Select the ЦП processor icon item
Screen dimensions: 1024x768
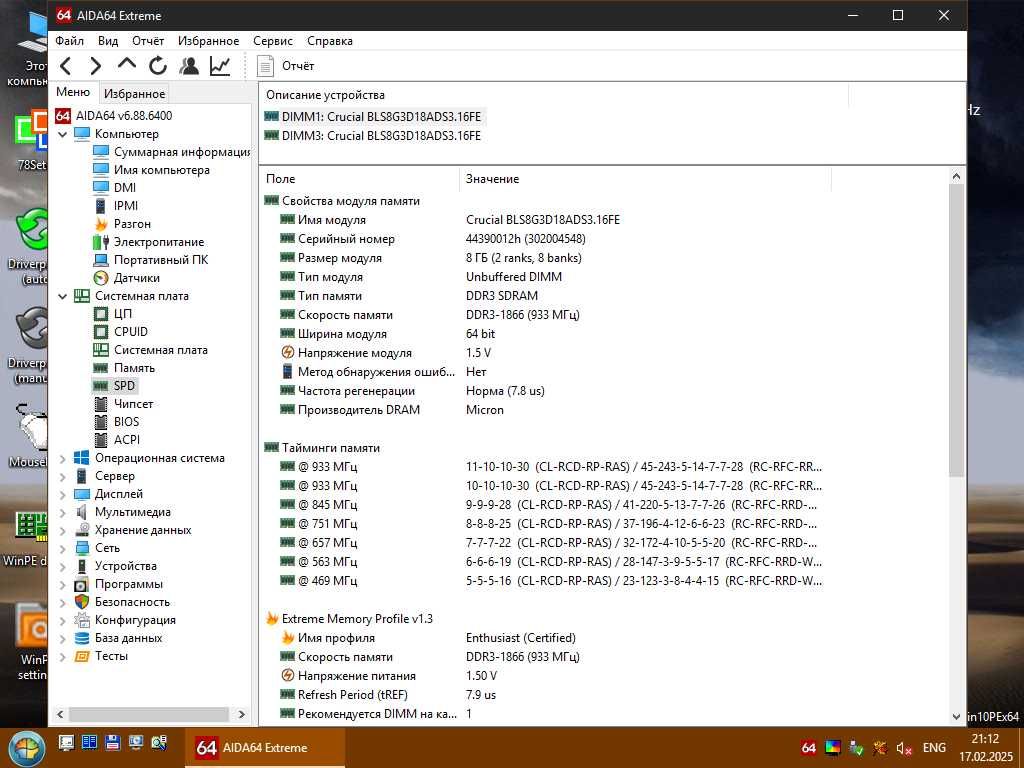[101, 314]
